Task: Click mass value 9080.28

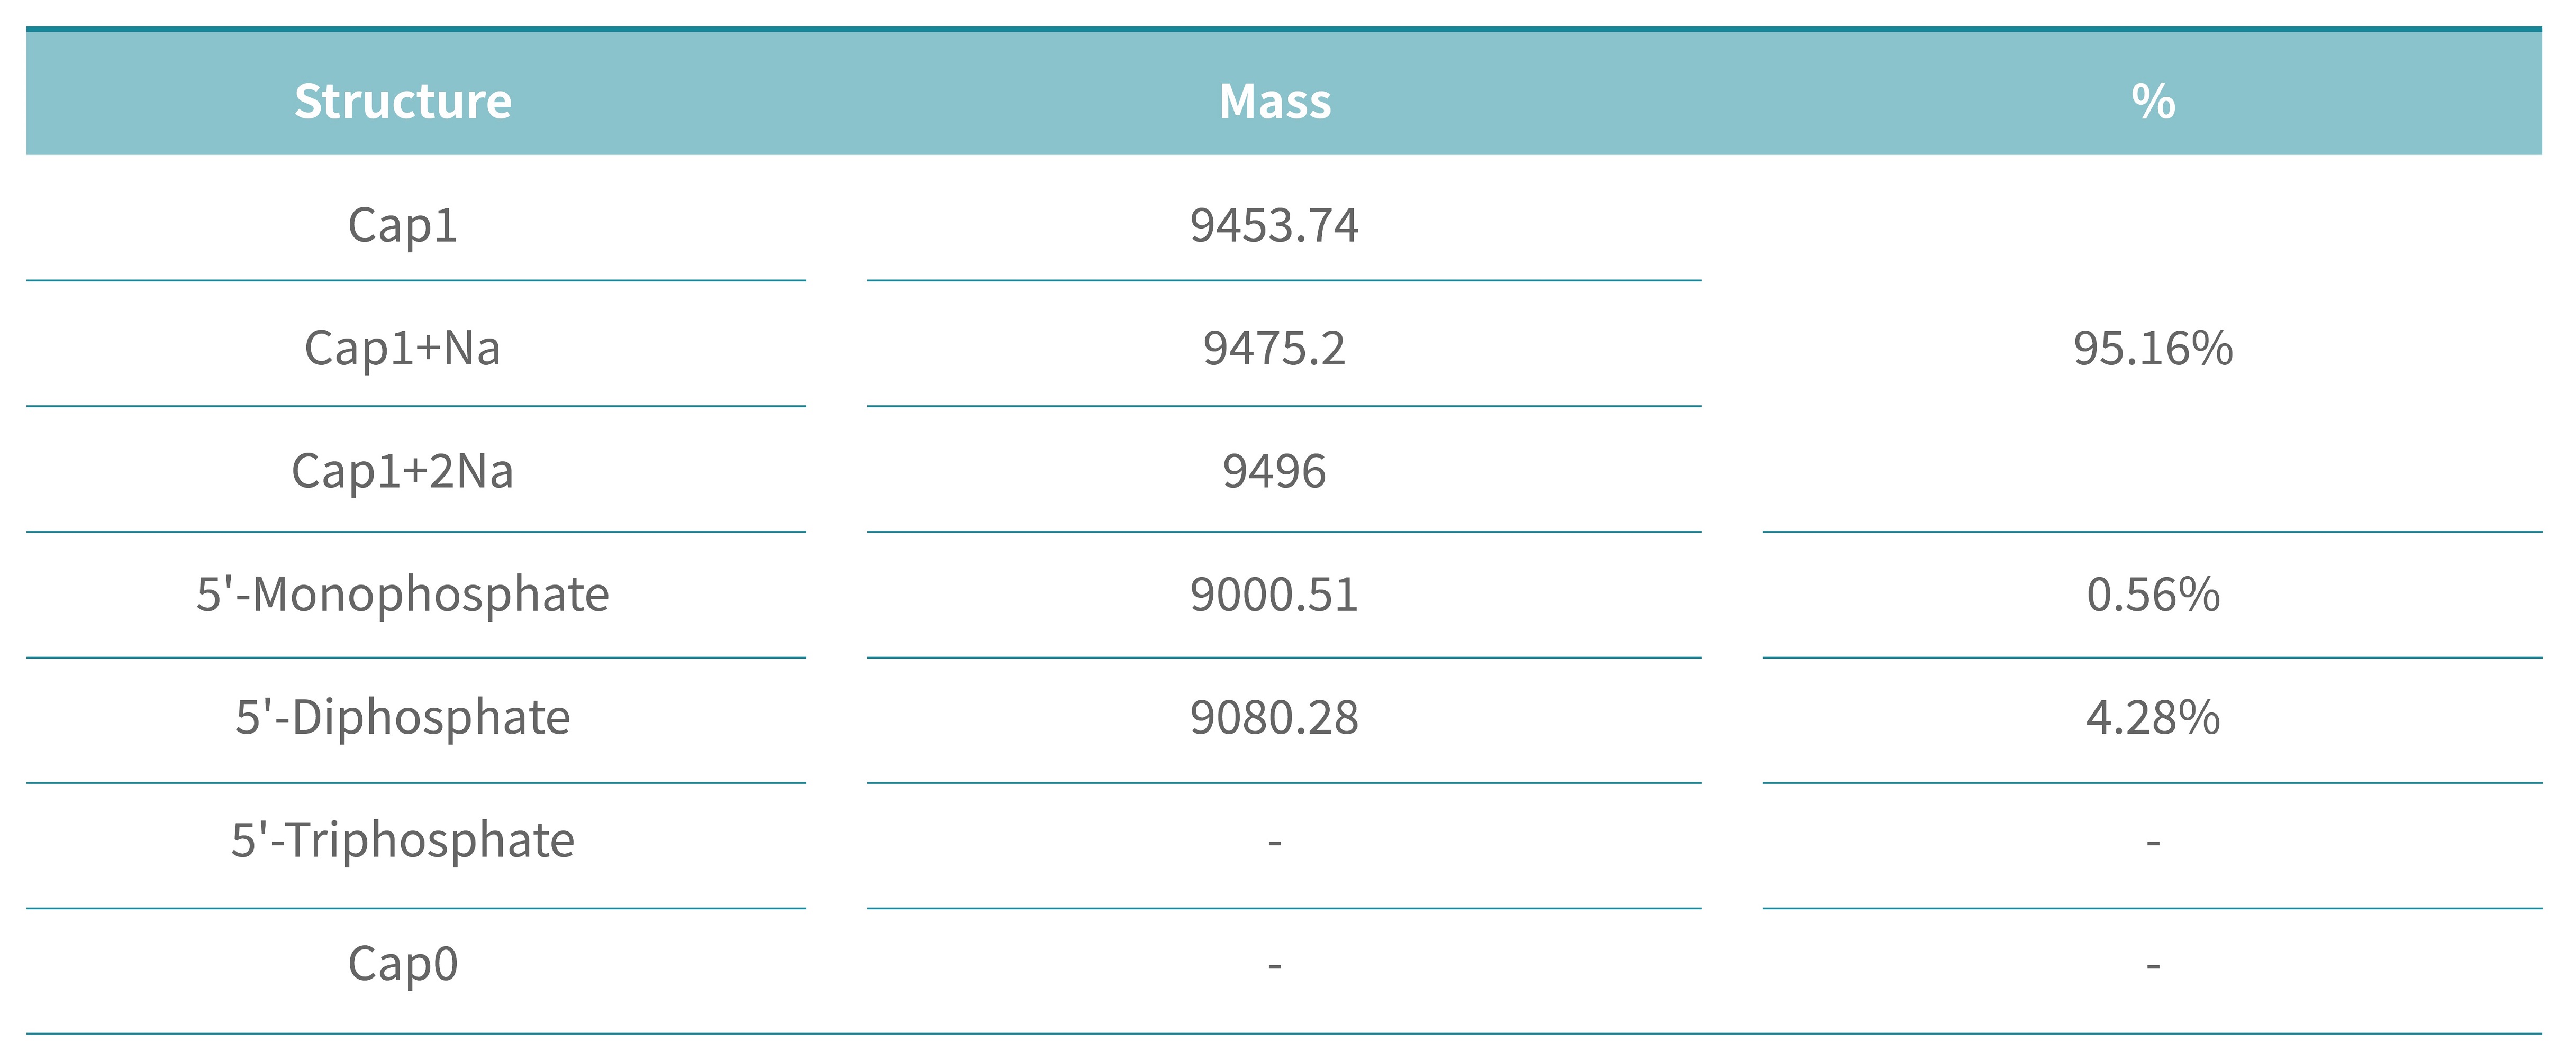Action: tap(1275, 717)
